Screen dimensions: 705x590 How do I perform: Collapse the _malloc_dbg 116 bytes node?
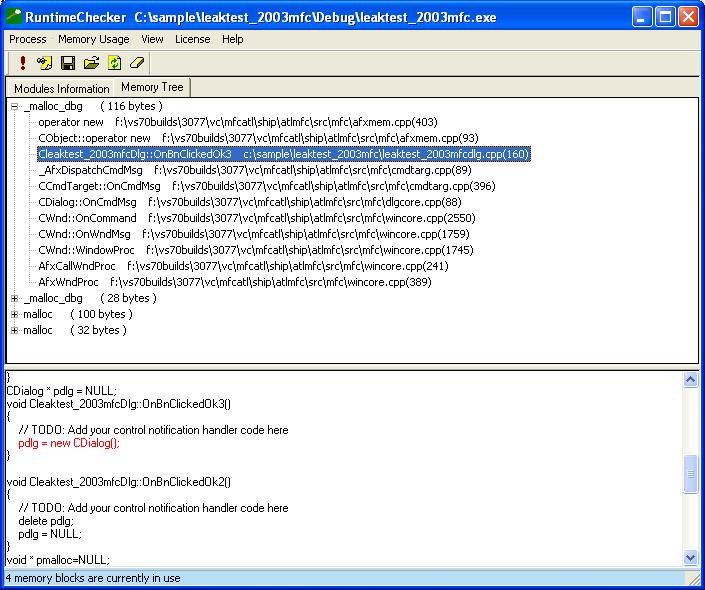point(14,107)
